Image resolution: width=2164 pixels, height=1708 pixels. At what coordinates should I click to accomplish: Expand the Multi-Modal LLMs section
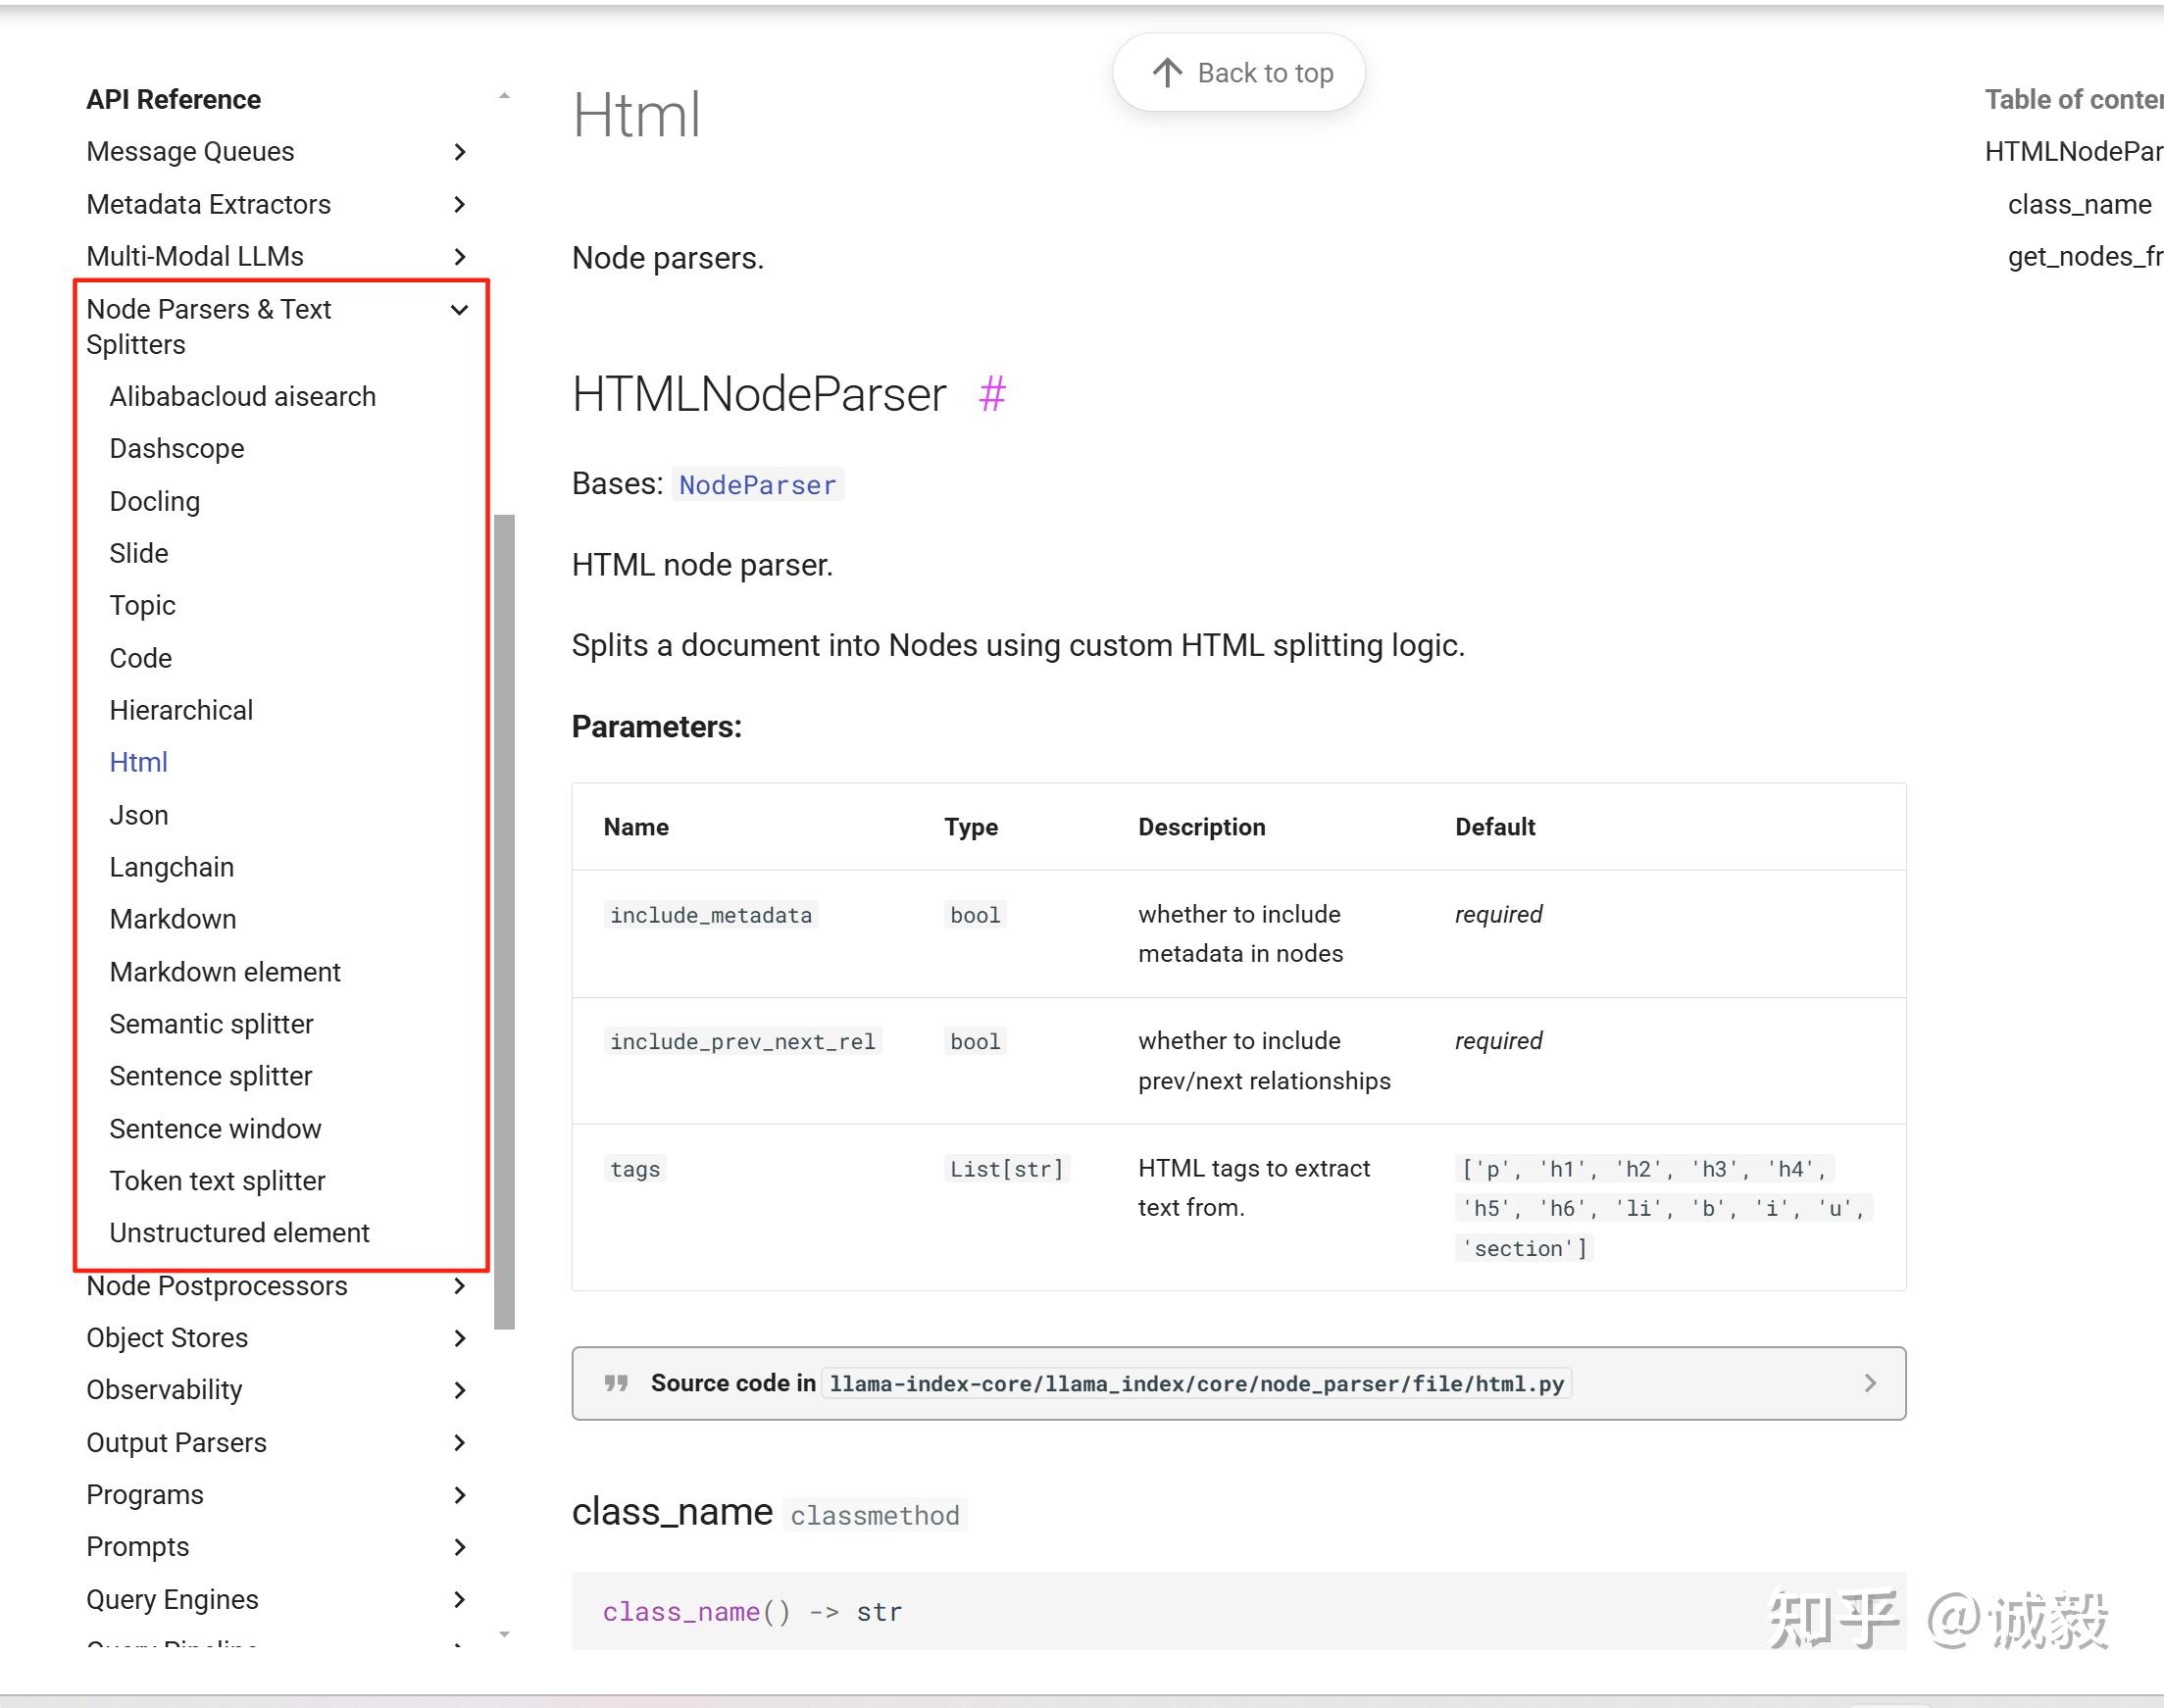[x=460, y=256]
